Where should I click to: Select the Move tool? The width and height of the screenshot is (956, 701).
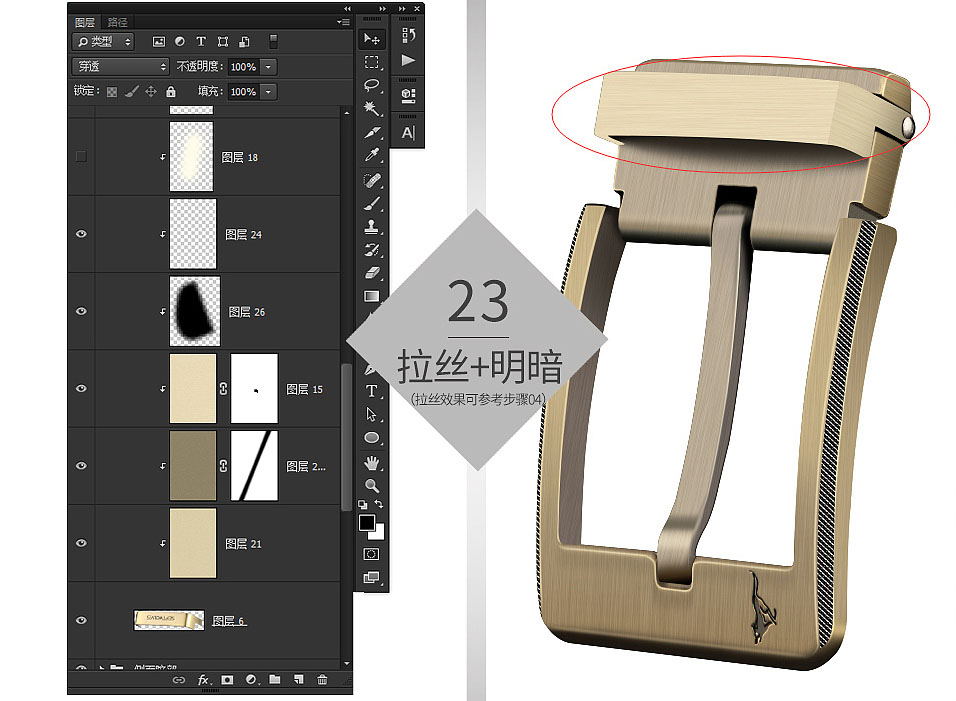tap(371, 40)
